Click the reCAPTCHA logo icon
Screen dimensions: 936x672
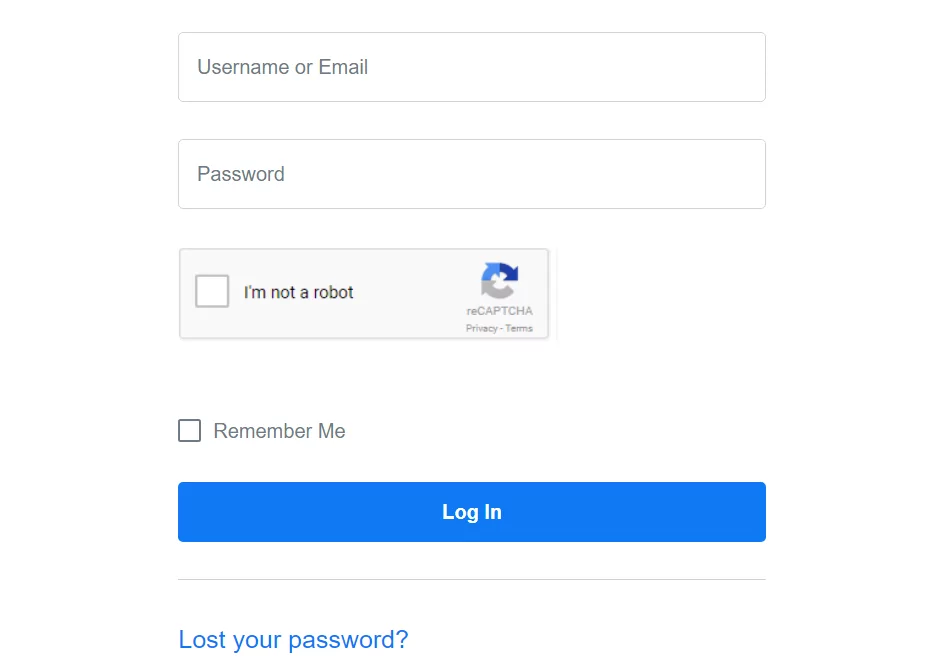[x=499, y=280]
